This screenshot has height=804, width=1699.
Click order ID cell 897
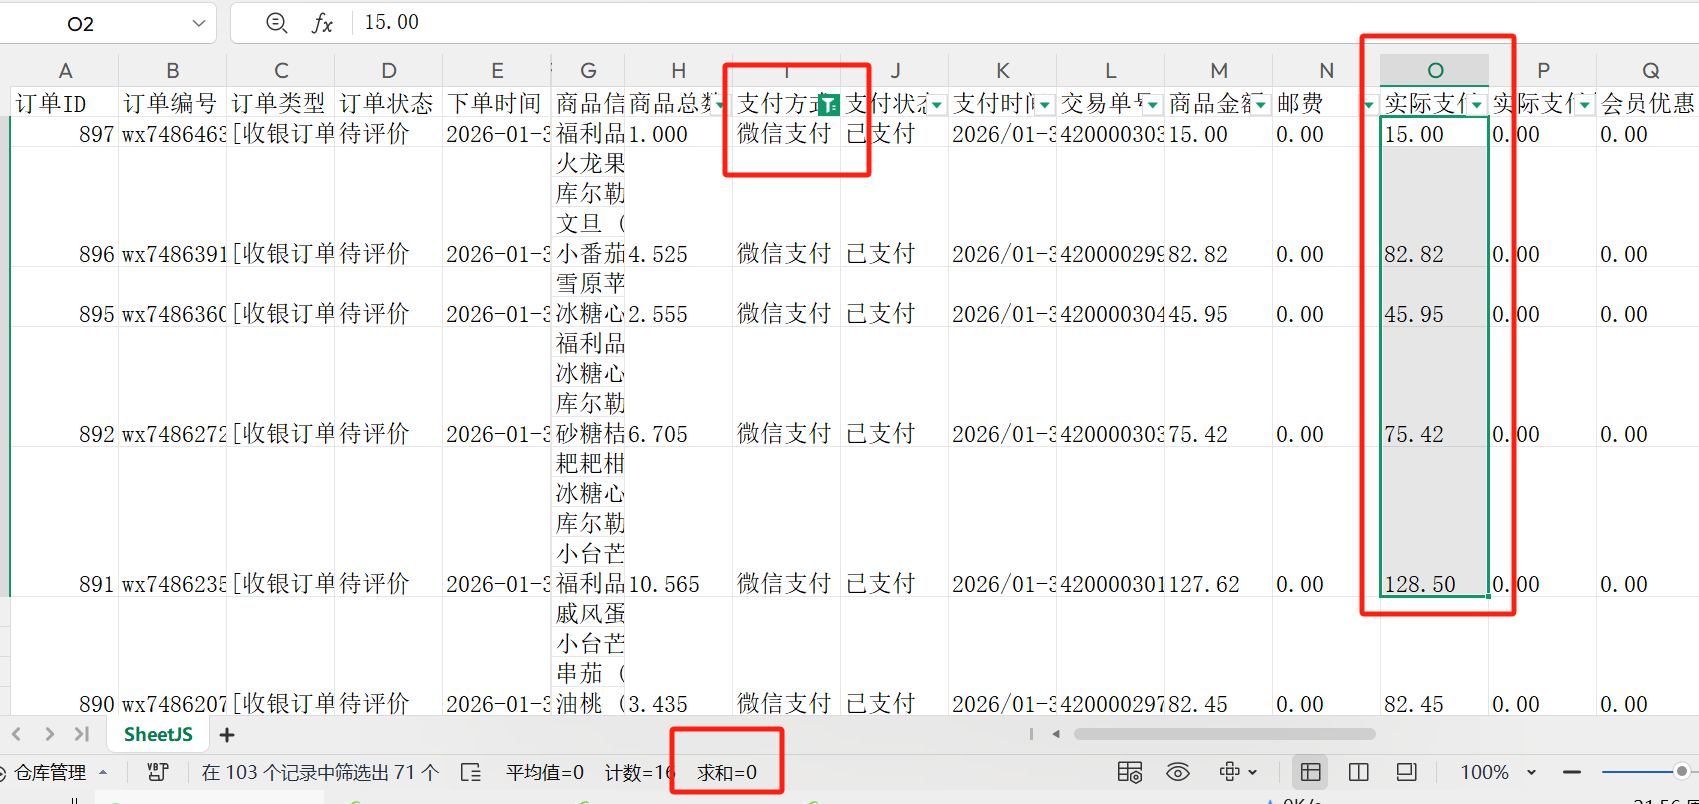(65, 133)
